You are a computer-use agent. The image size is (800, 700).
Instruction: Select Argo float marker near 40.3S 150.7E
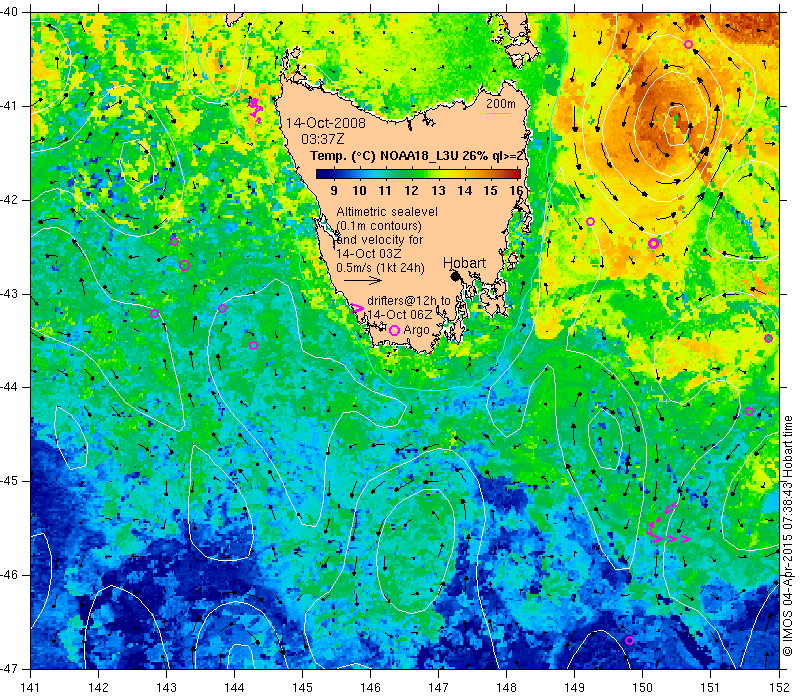point(688,44)
